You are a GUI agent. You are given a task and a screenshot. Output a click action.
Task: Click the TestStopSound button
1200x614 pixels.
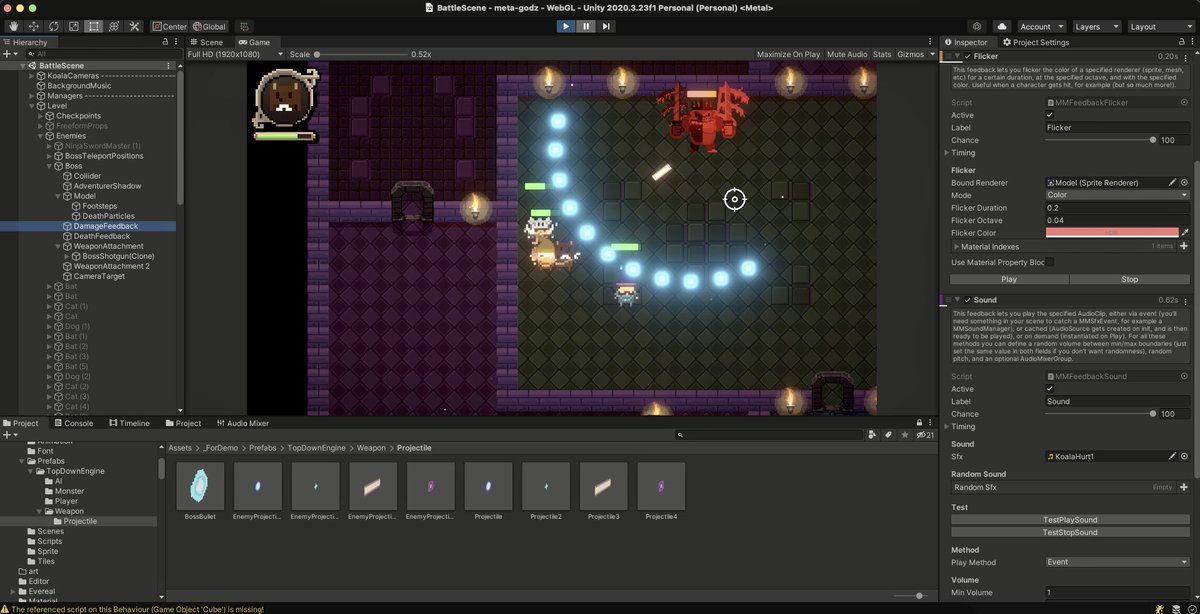click(1070, 532)
